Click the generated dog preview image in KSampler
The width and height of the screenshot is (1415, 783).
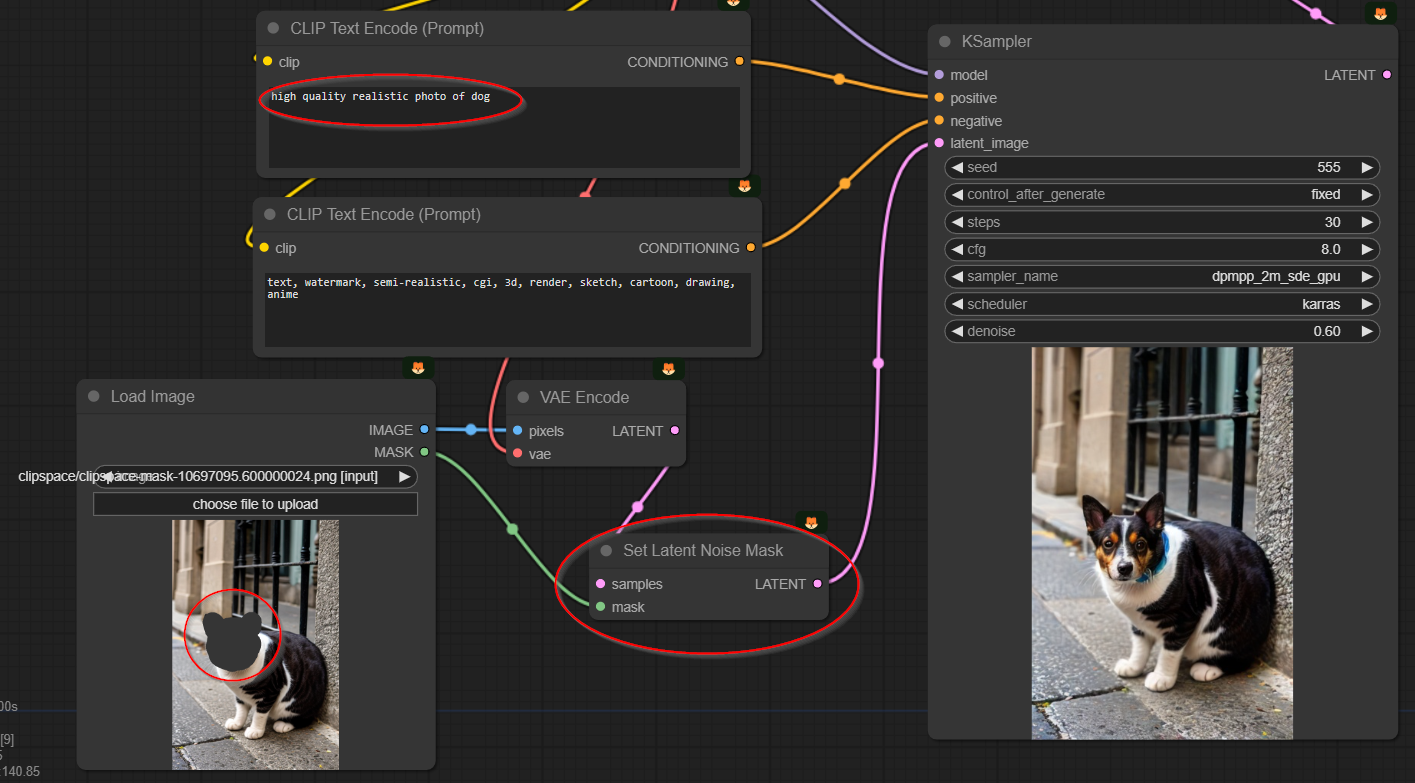(x=1162, y=543)
